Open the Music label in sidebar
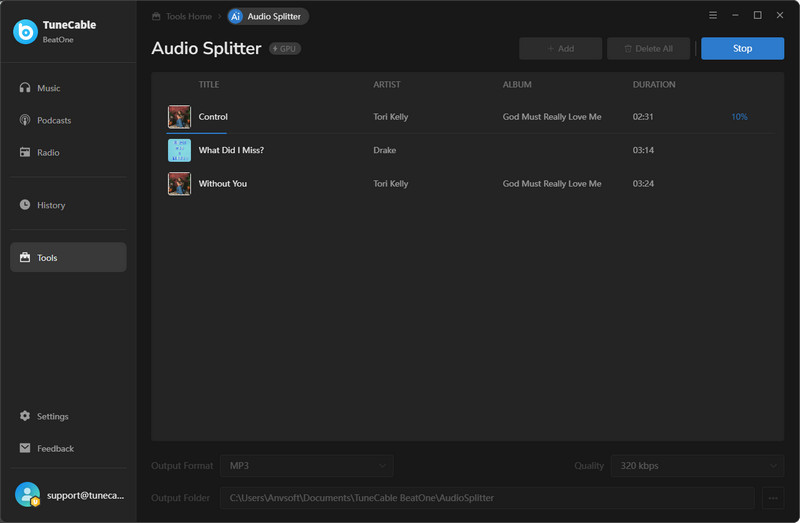Screen dimensions: 800x523 coord(48,88)
